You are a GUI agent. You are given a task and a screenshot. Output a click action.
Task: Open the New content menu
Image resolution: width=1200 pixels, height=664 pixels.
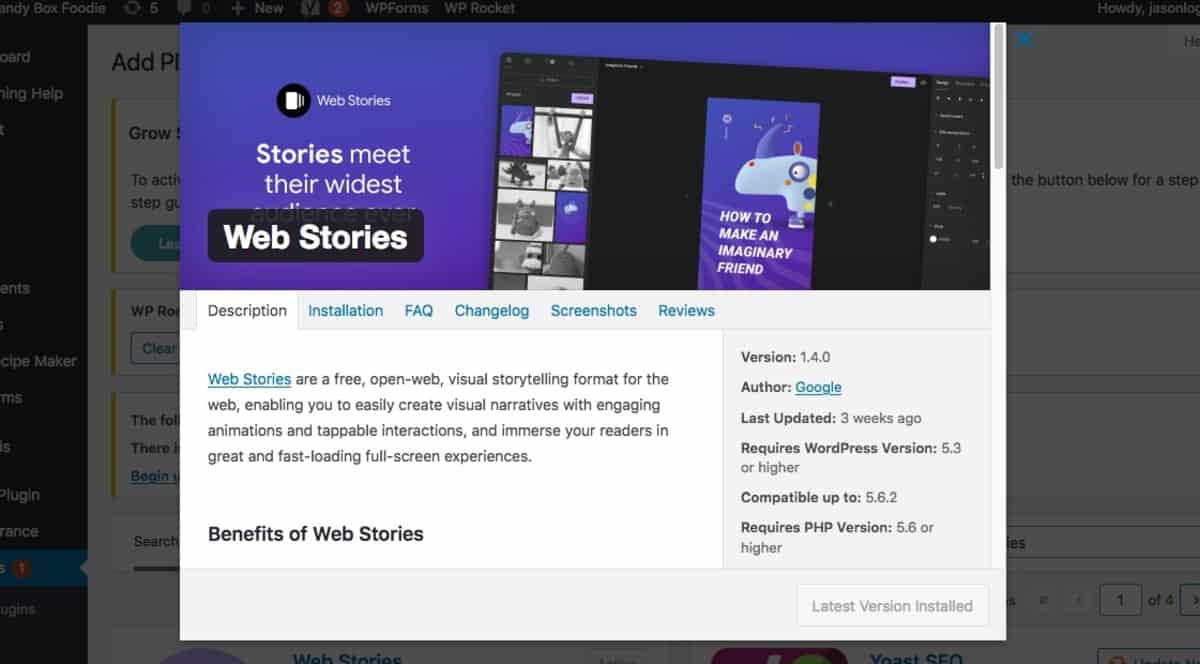point(257,8)
